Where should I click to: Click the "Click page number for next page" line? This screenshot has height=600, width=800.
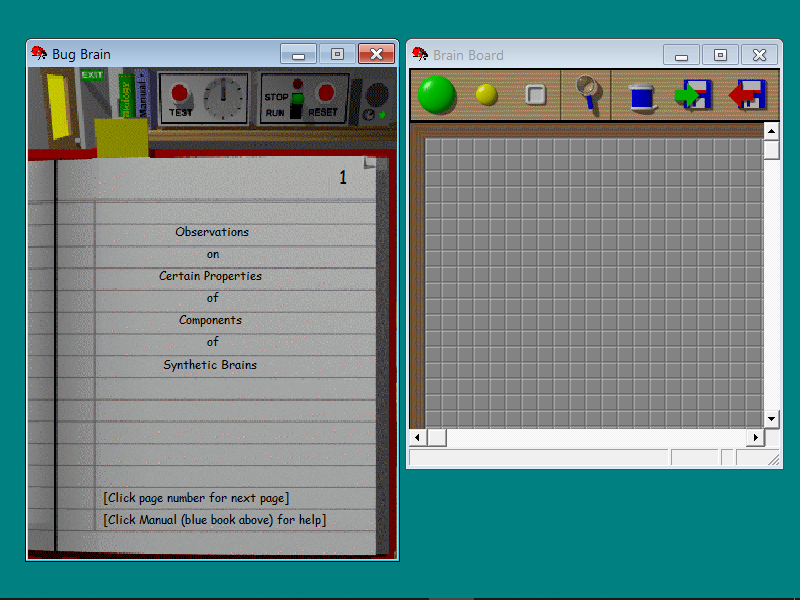(196, 498)
